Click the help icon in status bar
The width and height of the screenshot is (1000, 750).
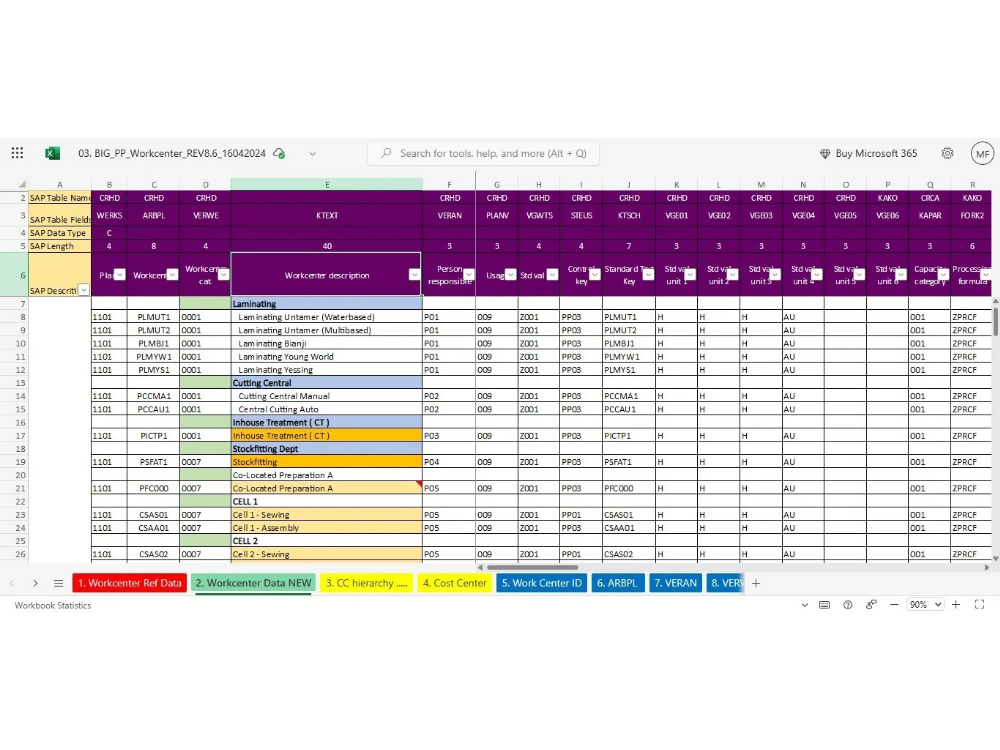pos(848,605)
